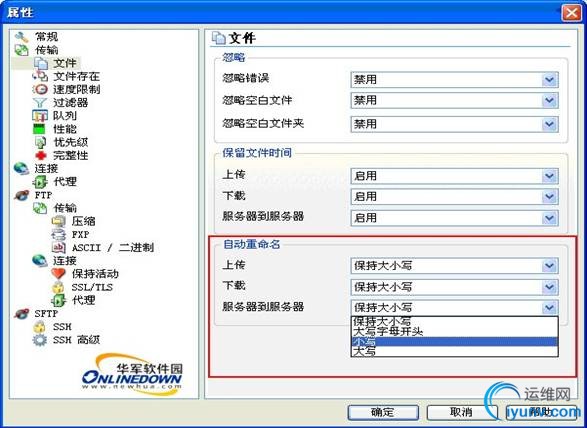Click the 传输 icon under 常规

click(x=21, y=50)
